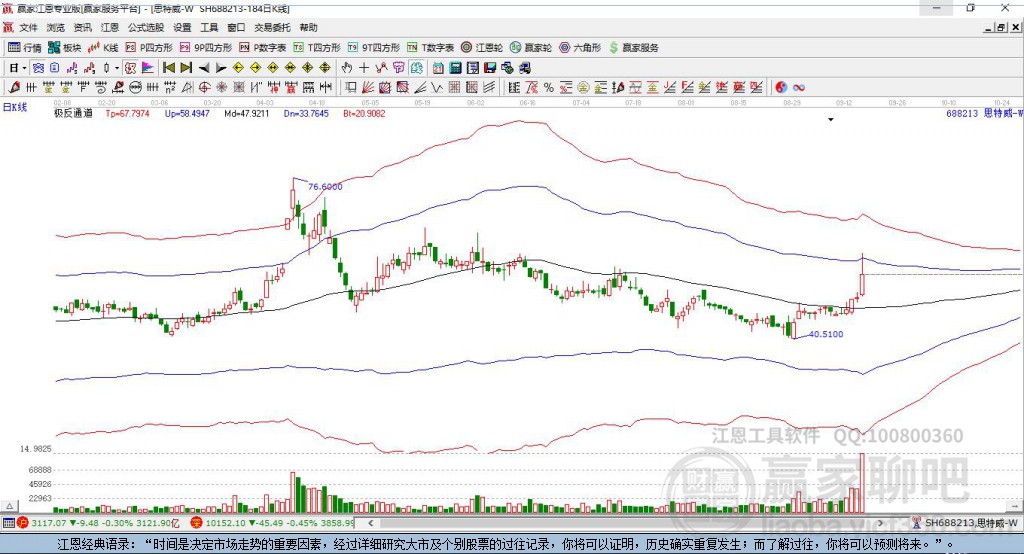The height and width of the screenshot is (554, 1024).
Task: Open the 公式选股 menu
Action: coord(146,27)
